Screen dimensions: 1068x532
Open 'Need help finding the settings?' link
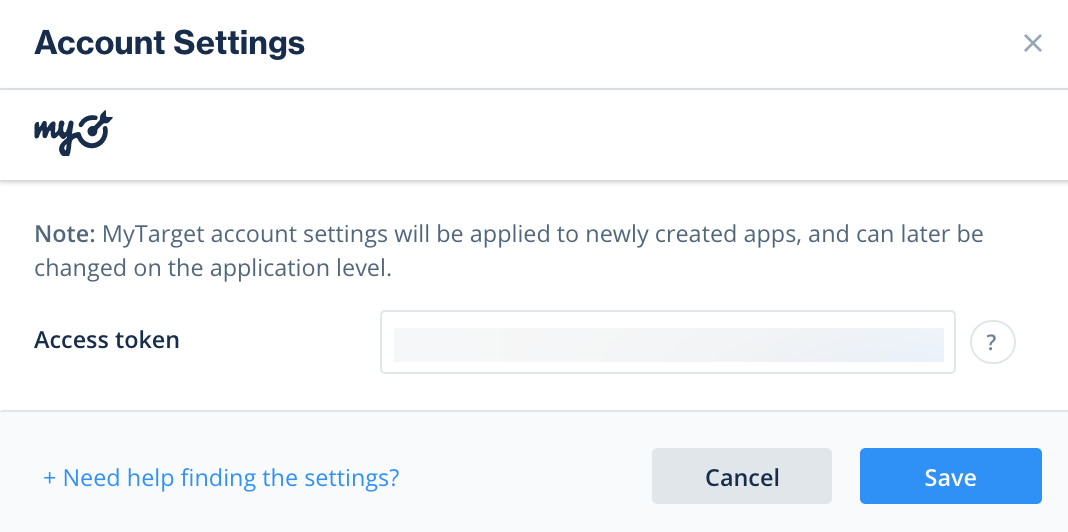pyautogui.click(x=221, y=477)
